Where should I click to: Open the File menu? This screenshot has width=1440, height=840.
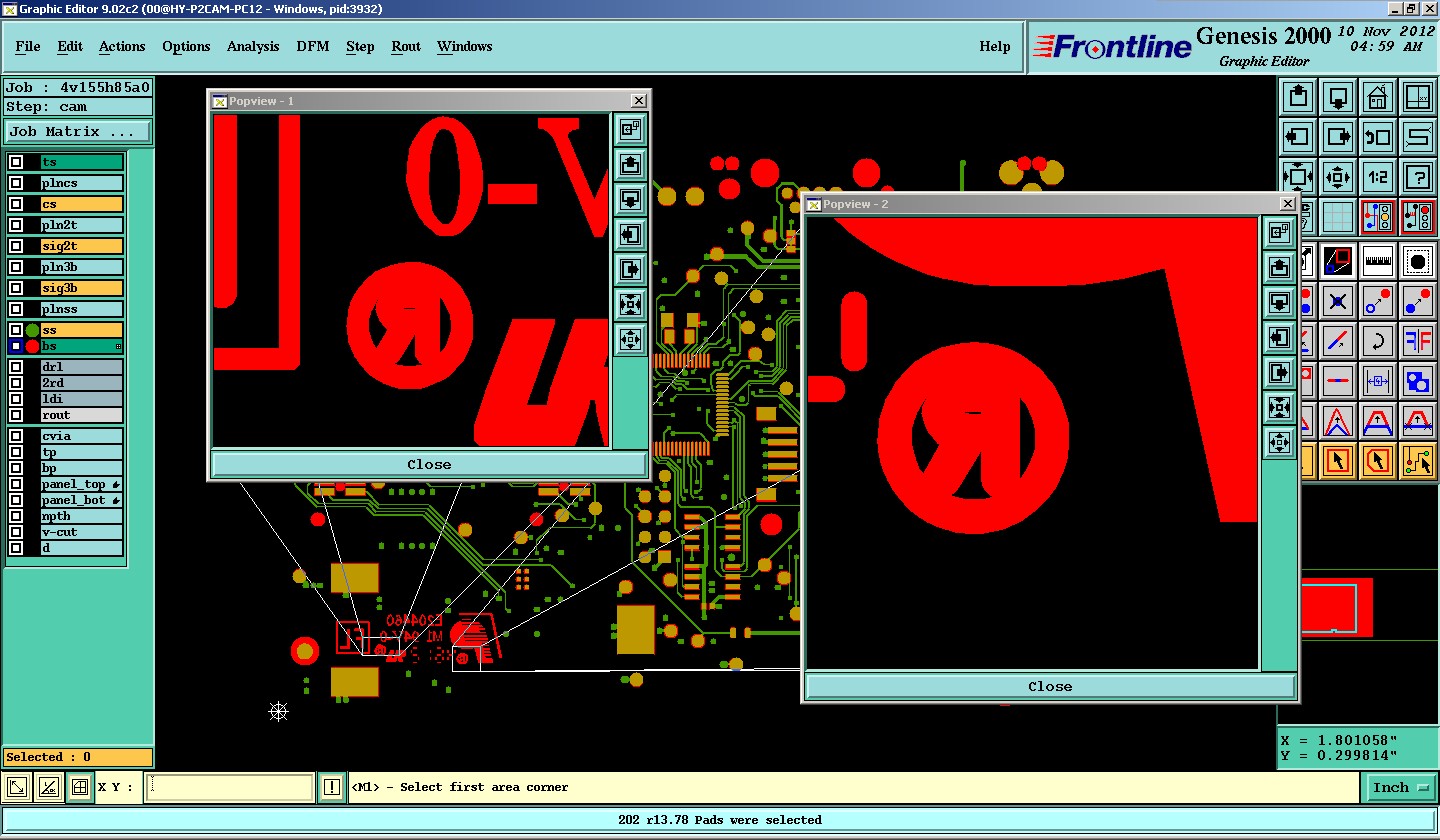[28, 46]
